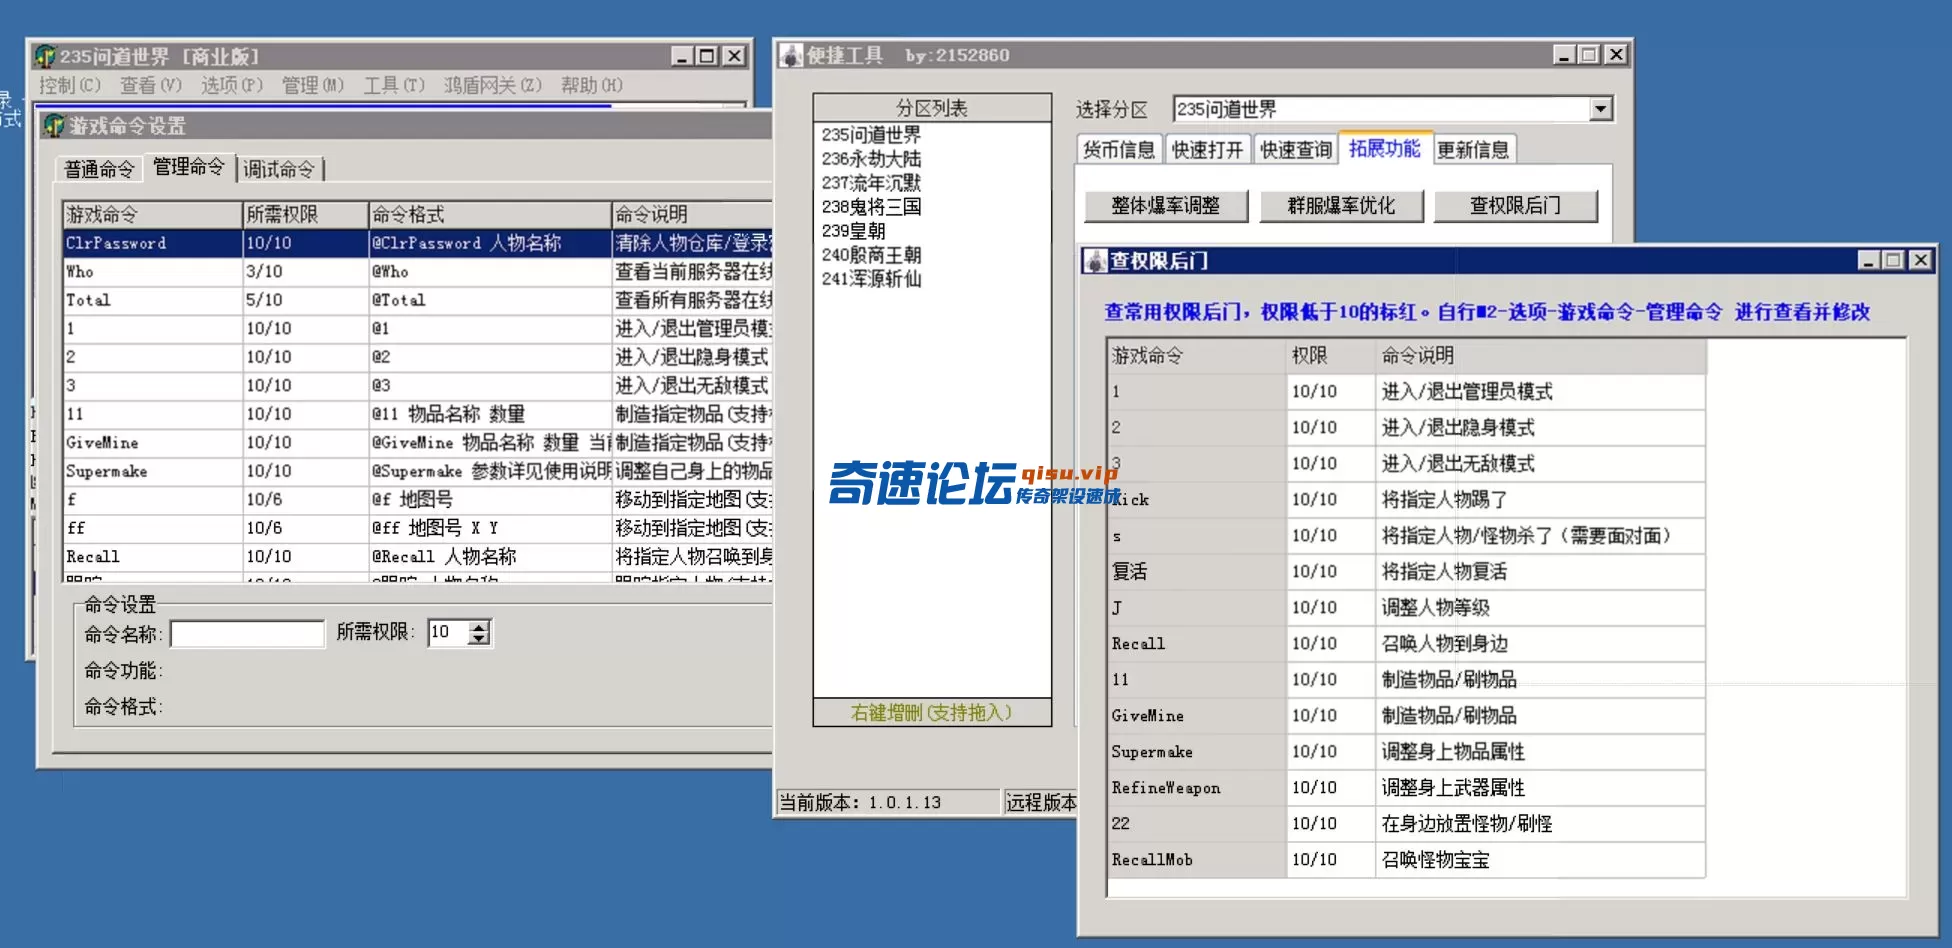Switch to the 快速查询 tab
The height and width of the screenshot is (948, 1952).
(x=1296, y=150)
